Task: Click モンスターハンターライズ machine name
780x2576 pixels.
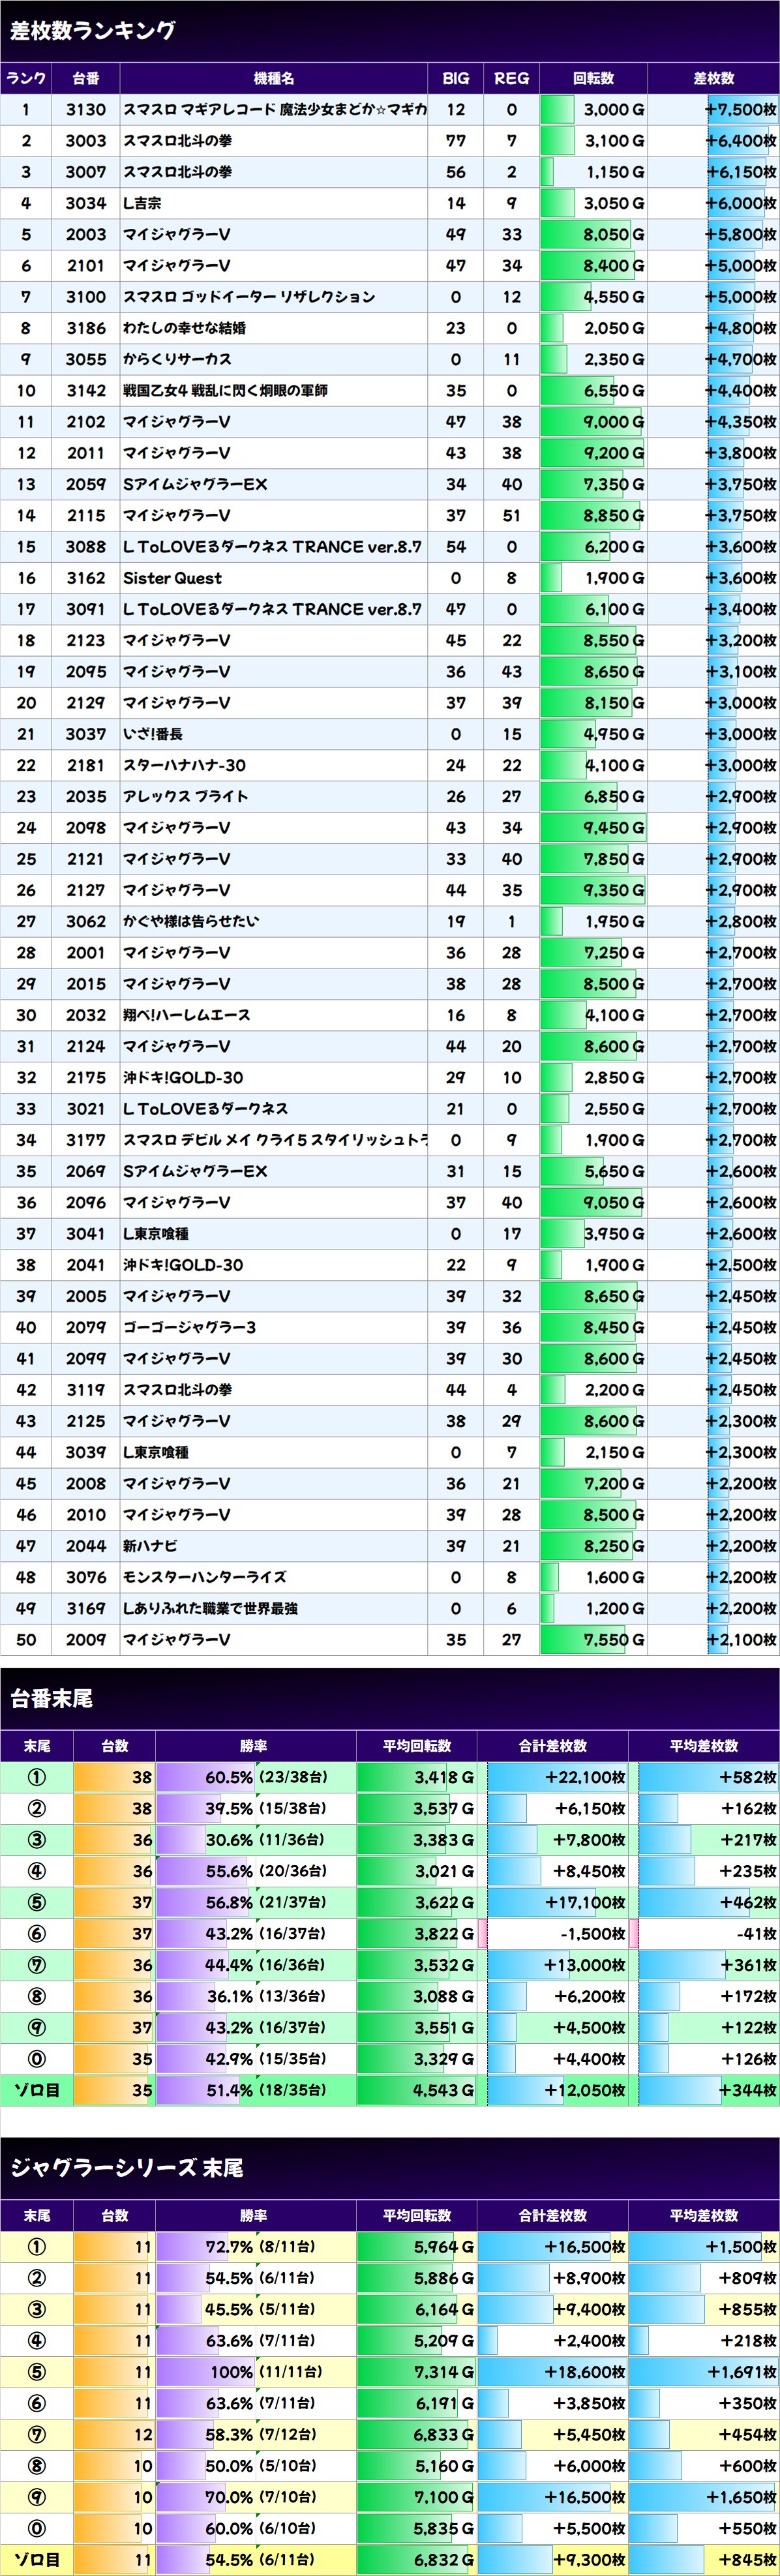Action: coord(205,1577)
